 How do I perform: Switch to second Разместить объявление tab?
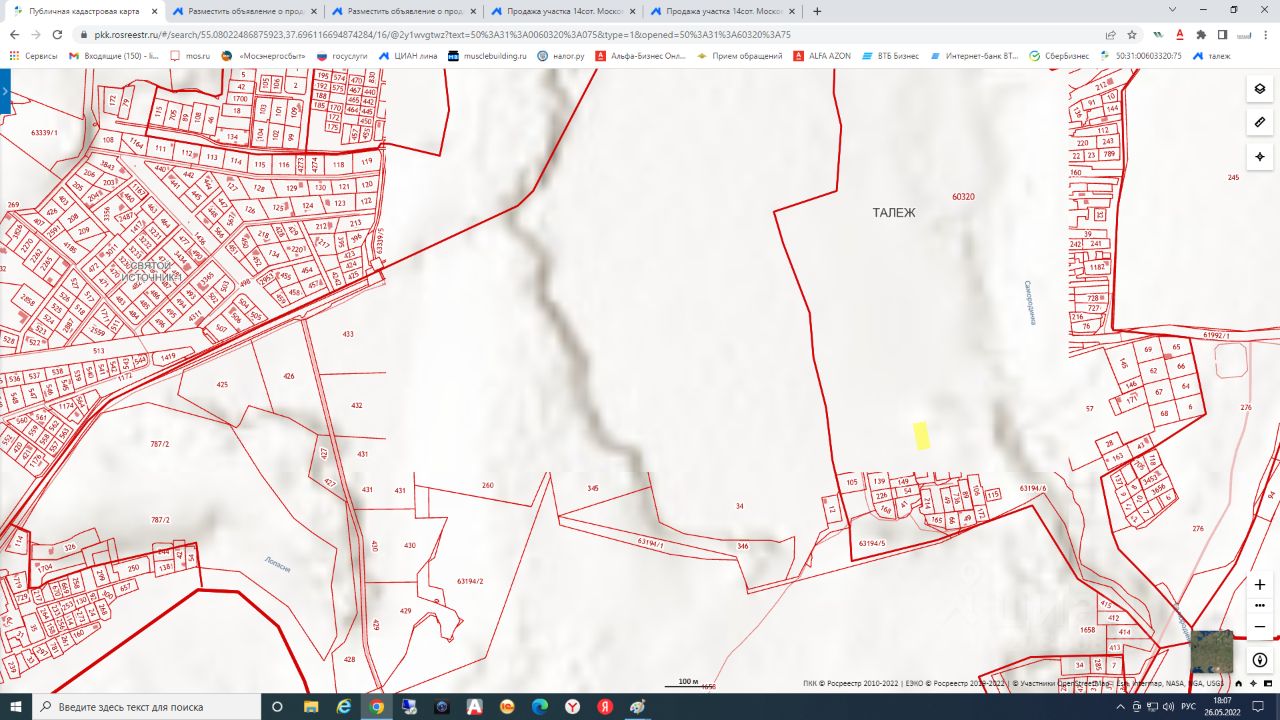[405, 11]
